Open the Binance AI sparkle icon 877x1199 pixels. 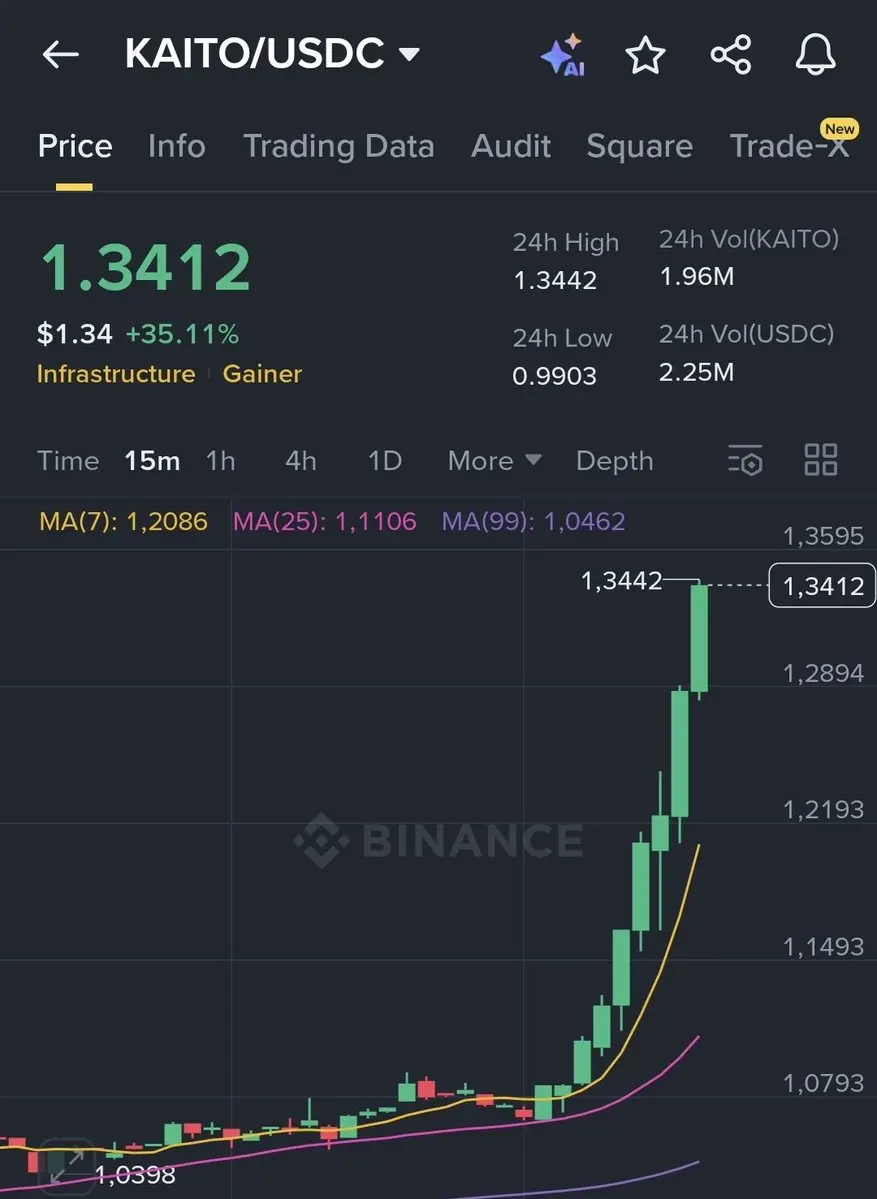561,55
